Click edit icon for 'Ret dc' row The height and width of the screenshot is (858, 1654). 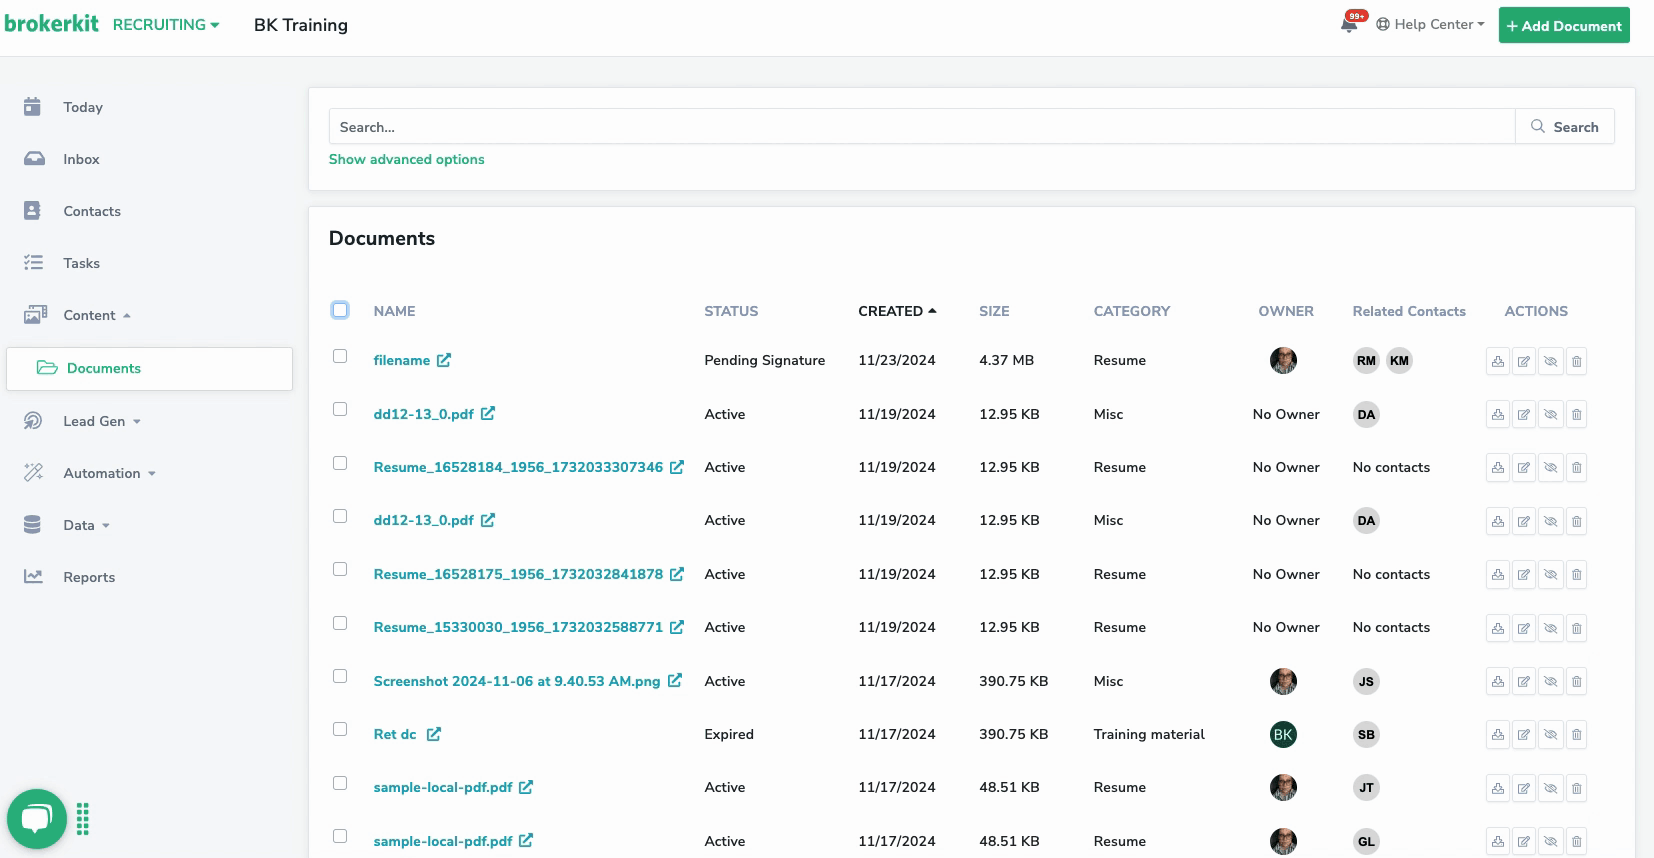1523,735
